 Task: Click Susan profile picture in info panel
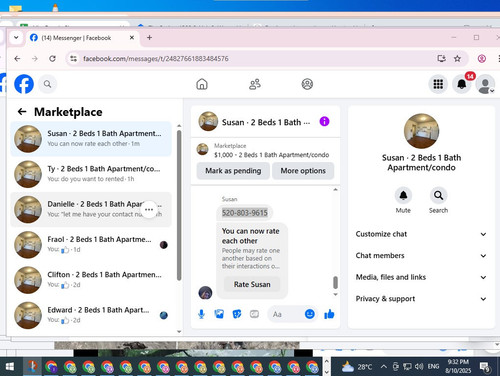[x=421, y=131]
